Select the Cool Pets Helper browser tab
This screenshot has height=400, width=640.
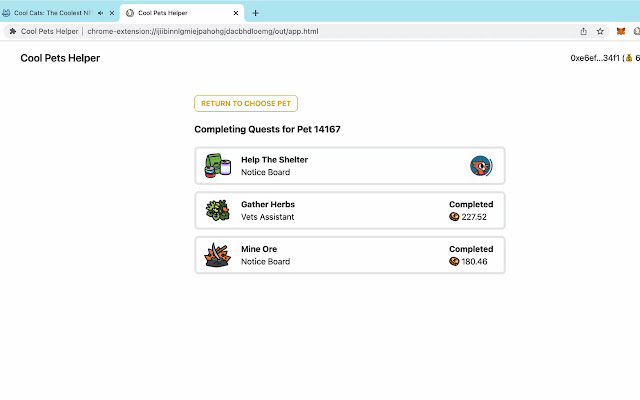(x=182, y=13)
